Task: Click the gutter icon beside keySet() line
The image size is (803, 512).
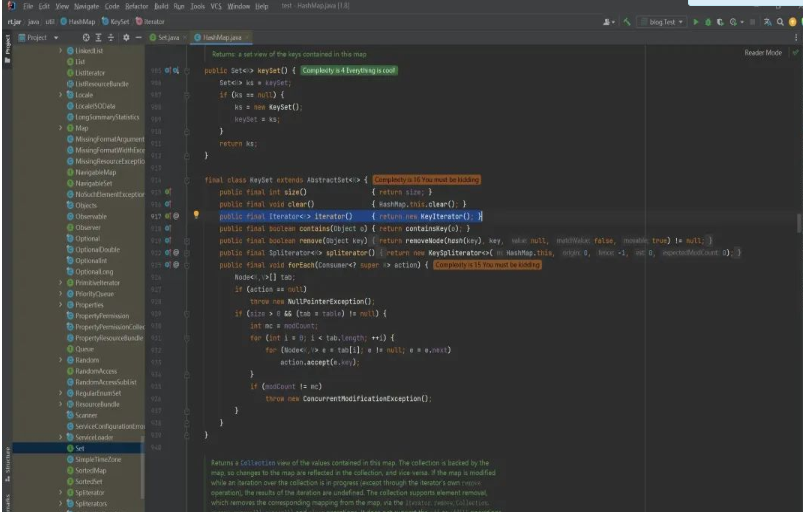Action: (x=168, y=70)
